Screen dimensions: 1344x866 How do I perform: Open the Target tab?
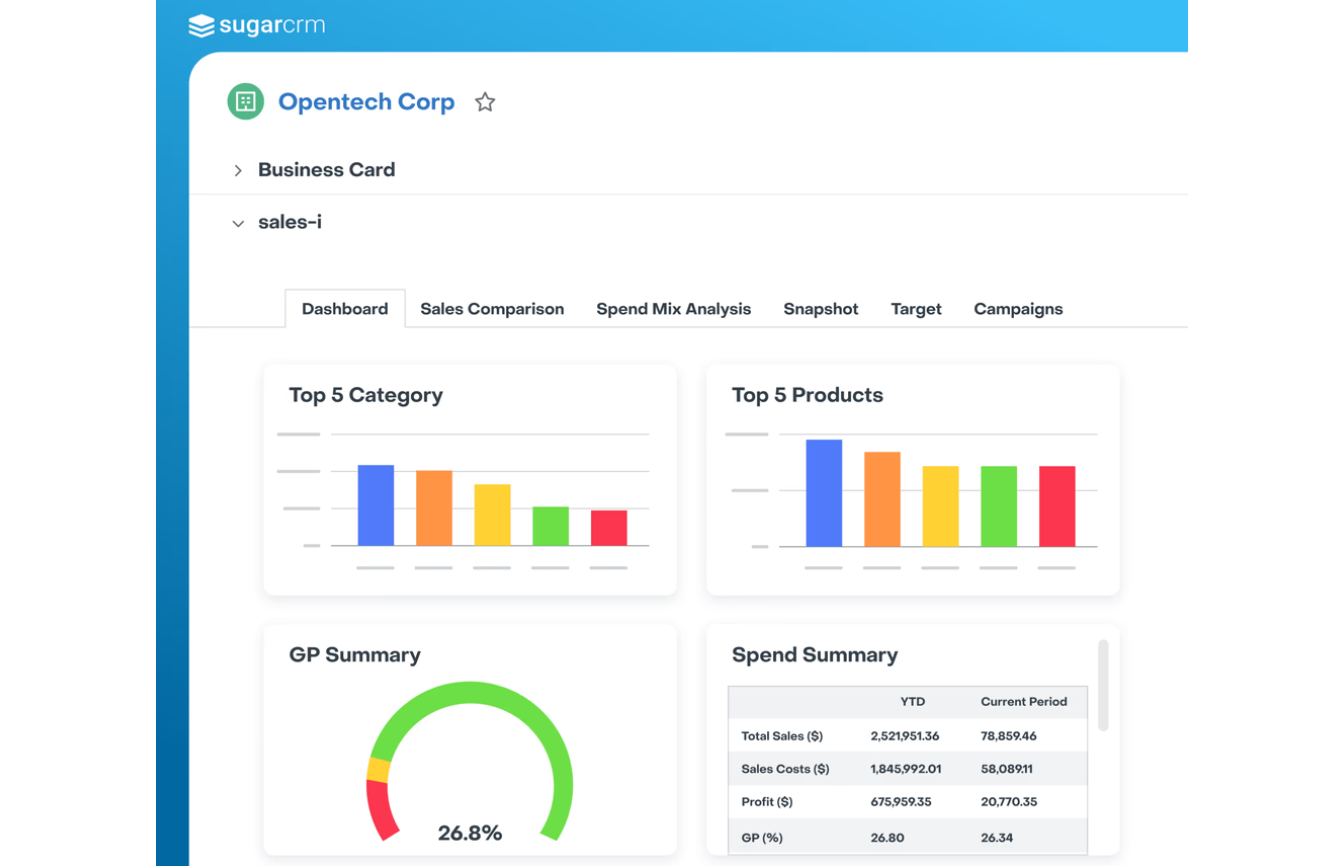tap(916, 309)
